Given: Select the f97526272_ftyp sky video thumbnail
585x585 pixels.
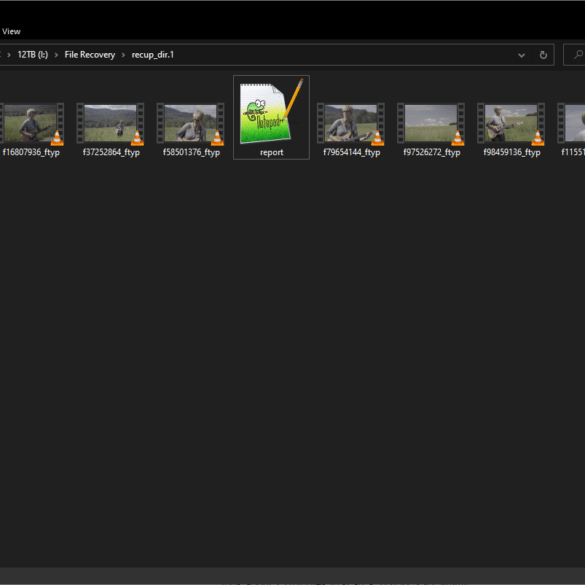Looking at the screenshot, I should point(431,123).
